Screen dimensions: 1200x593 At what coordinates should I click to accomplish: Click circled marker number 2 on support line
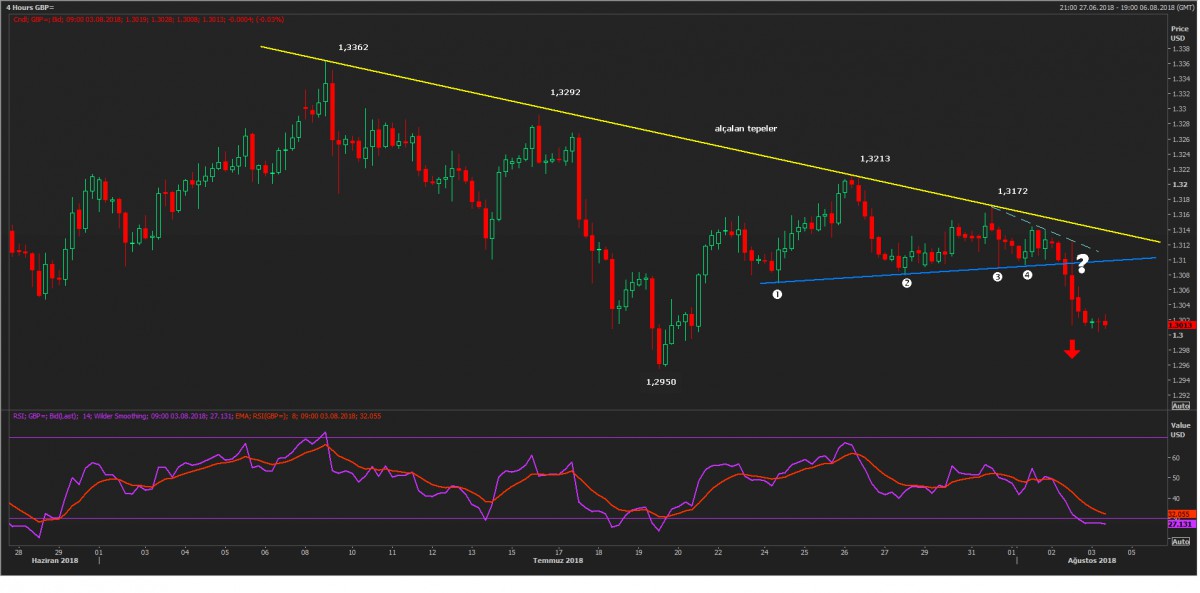coord(907,283)
